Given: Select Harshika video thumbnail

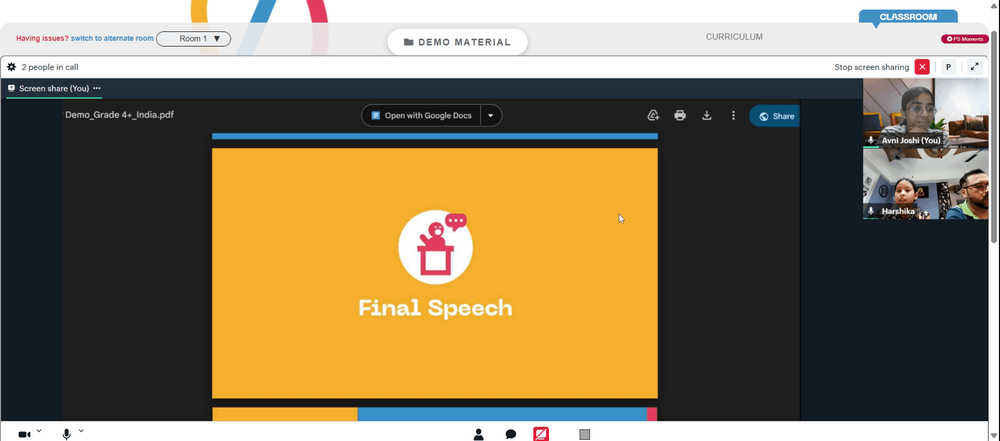Looking at the screenshot, I should 925,184.
